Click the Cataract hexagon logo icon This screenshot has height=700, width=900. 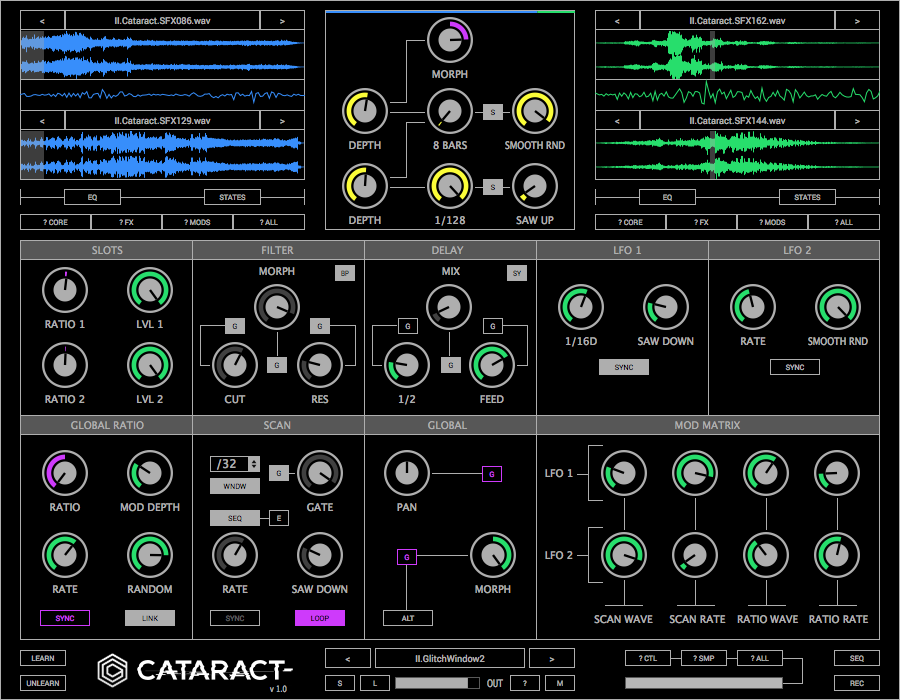[x=113, y=668]
